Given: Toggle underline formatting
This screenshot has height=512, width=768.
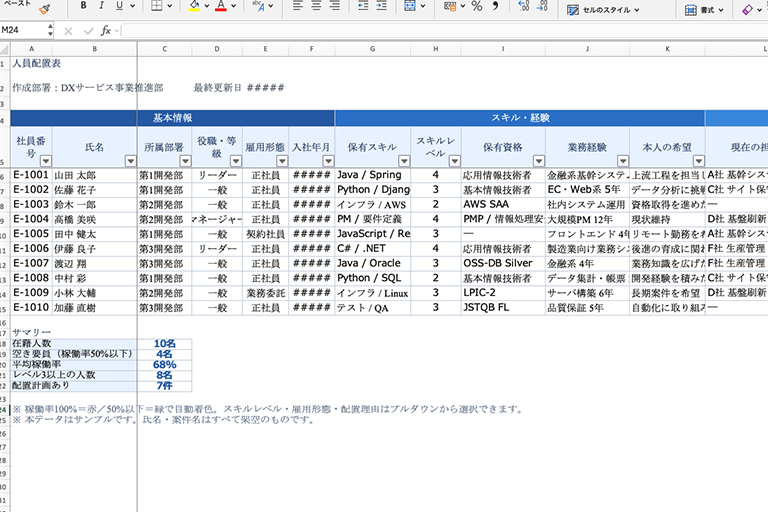Looking at the screenshot, I should (x=120, y=6).
